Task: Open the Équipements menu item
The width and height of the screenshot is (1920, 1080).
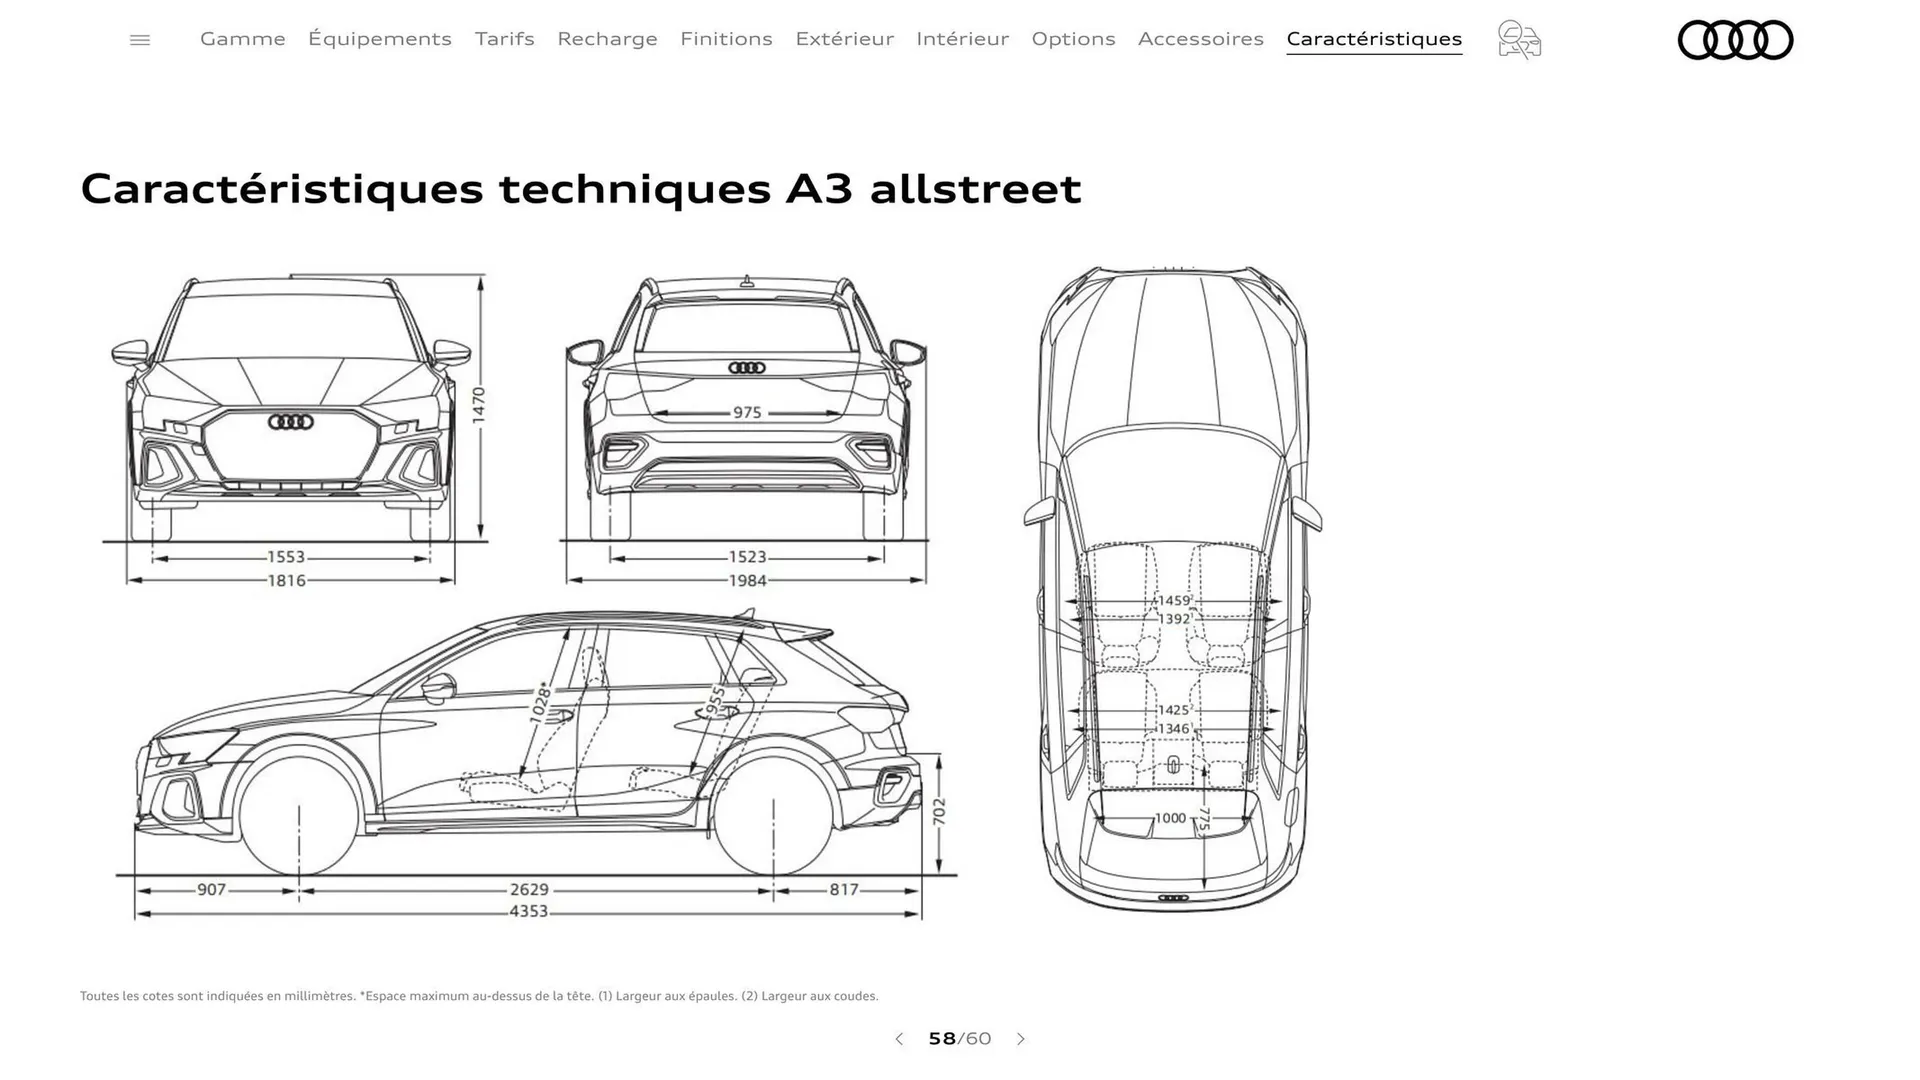Action: tap(380, 39)
